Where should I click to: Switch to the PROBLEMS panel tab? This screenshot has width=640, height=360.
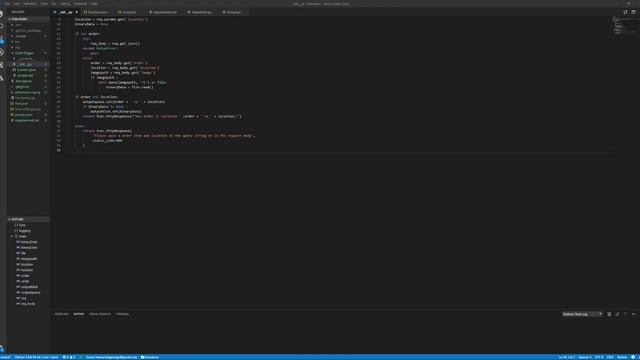click(61, 314)
